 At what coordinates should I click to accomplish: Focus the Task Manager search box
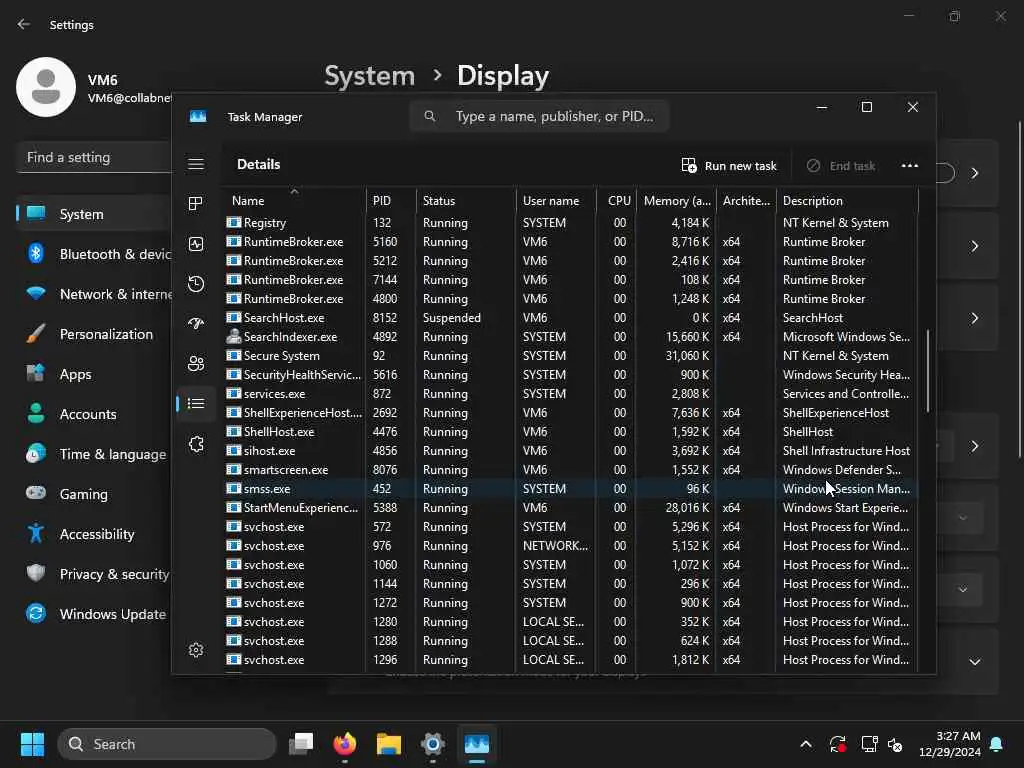tap(539, 116)
